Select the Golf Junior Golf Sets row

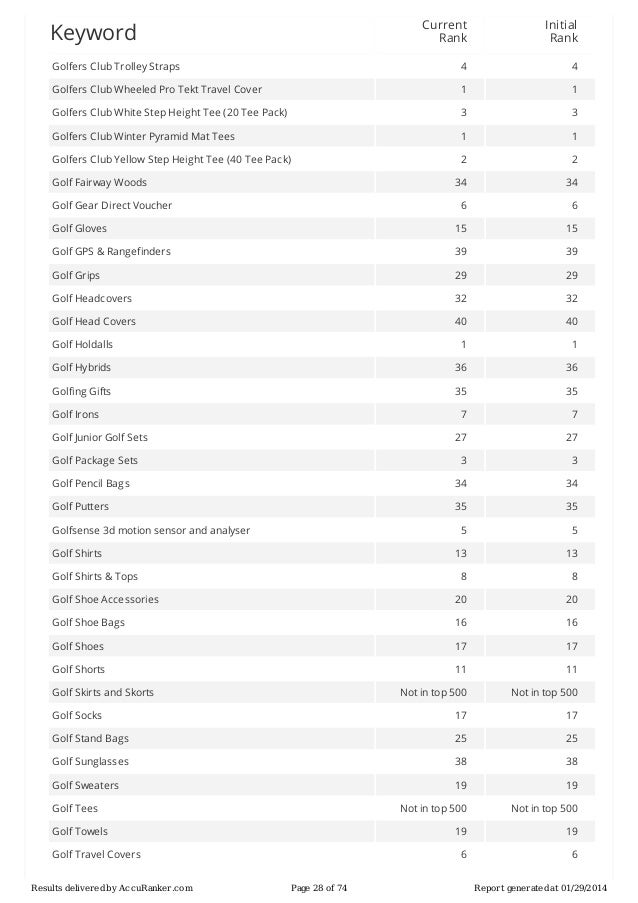pos(322,437)
